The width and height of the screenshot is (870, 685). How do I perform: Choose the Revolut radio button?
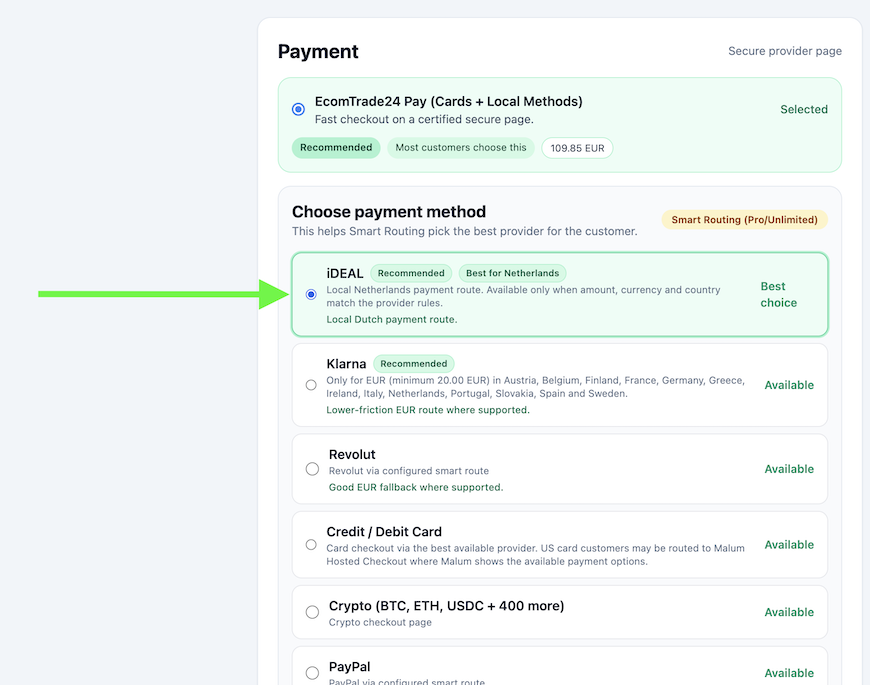[312, 469]
